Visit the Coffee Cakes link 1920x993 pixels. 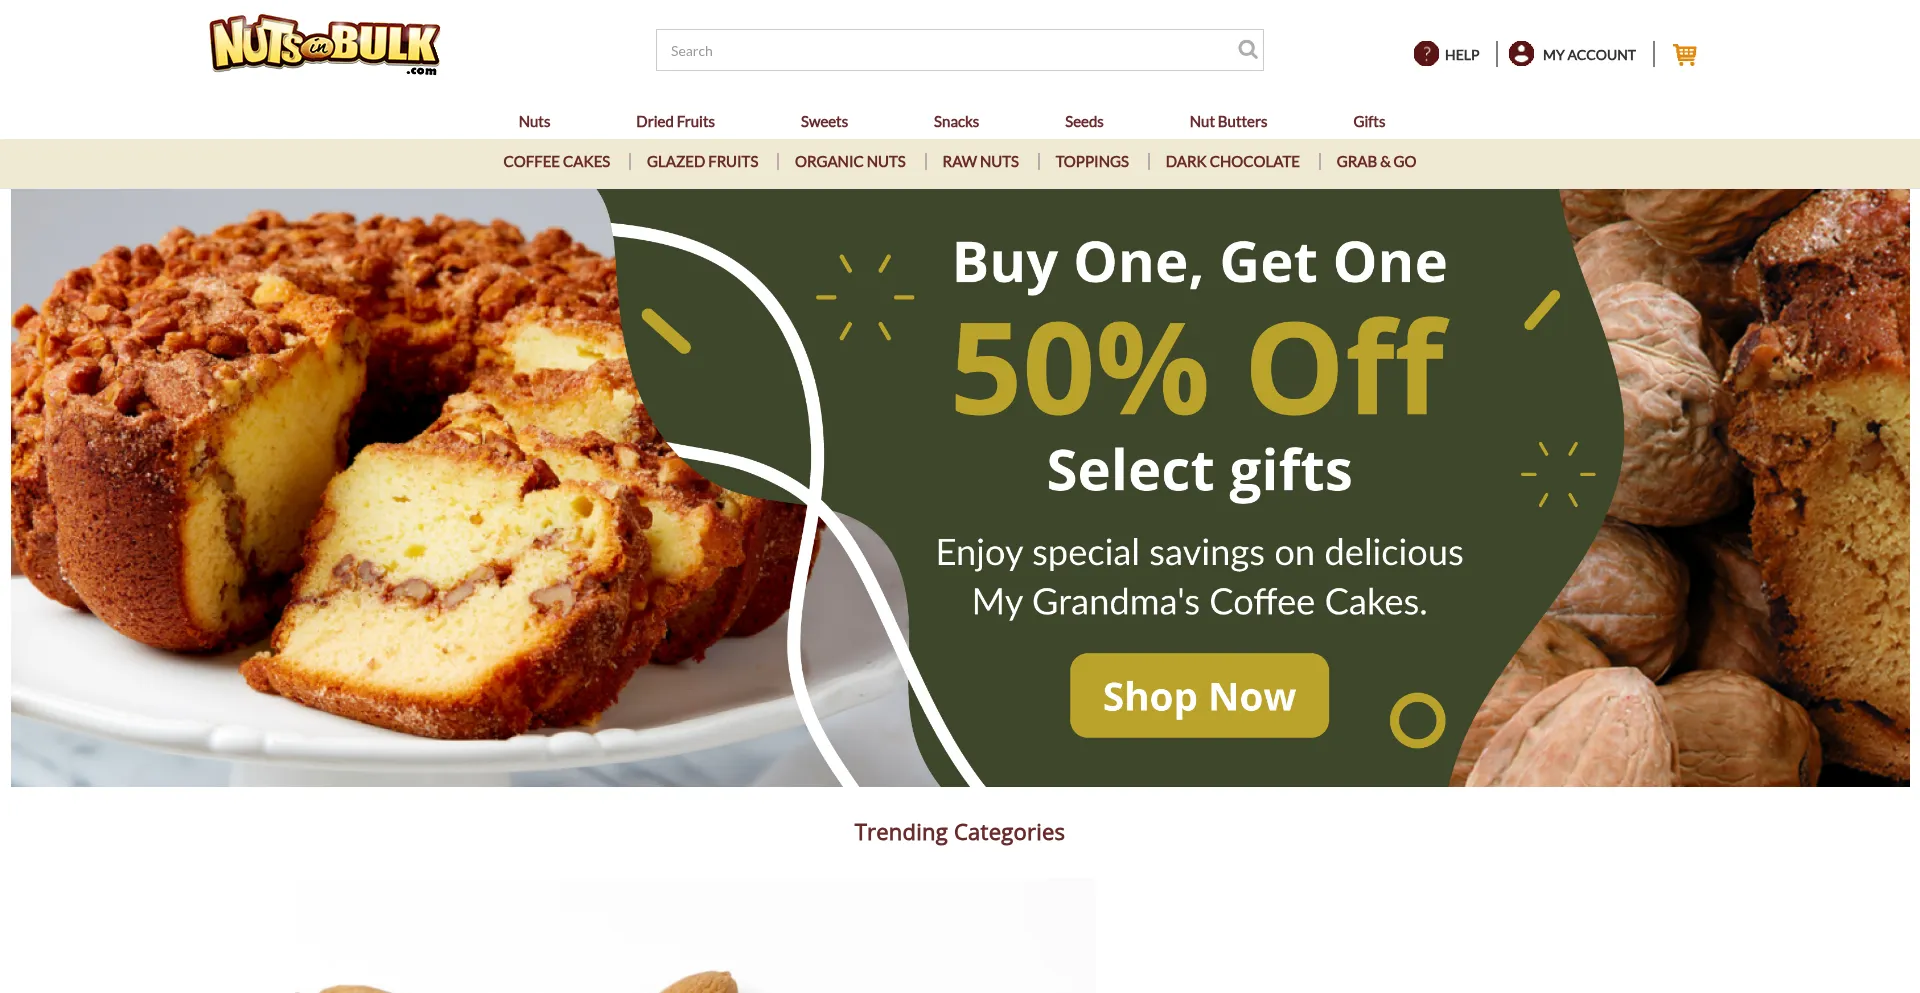point(556,162)
